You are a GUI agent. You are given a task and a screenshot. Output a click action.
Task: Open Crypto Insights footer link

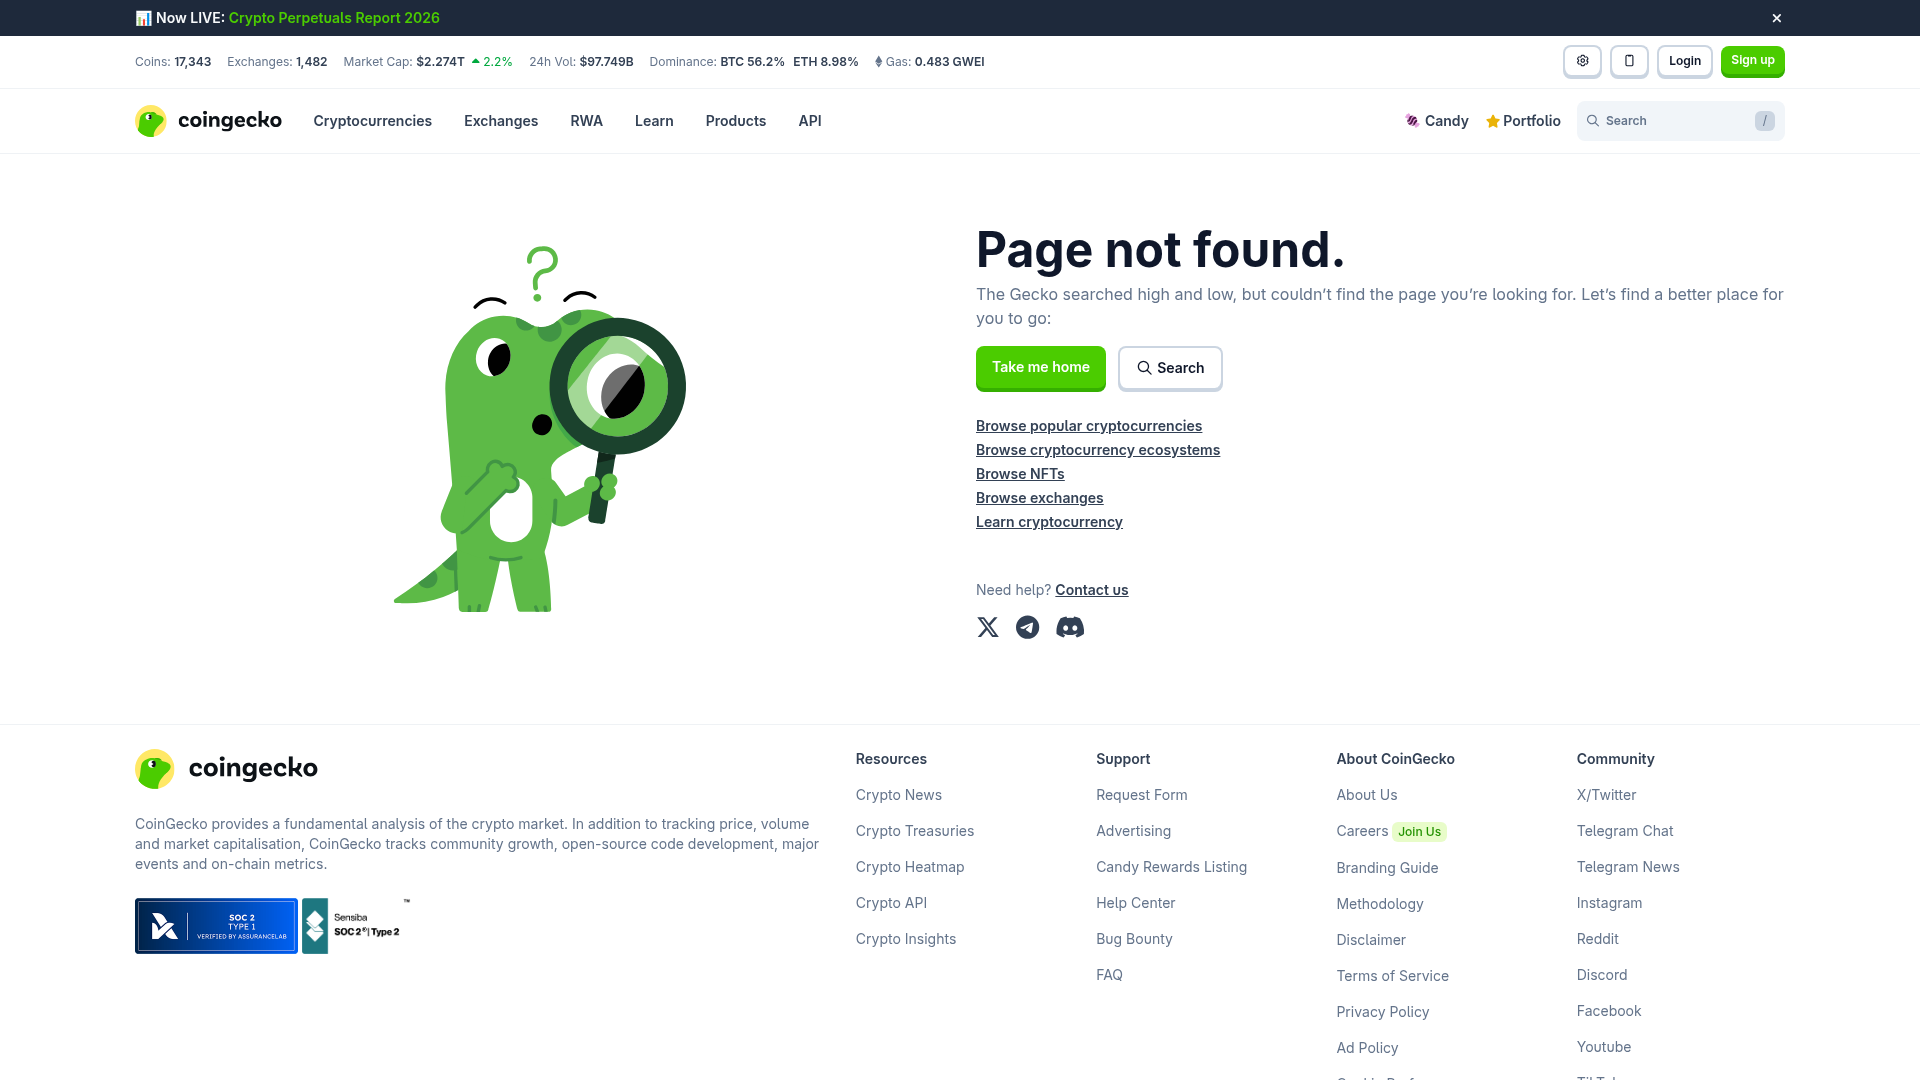[906, 939]
